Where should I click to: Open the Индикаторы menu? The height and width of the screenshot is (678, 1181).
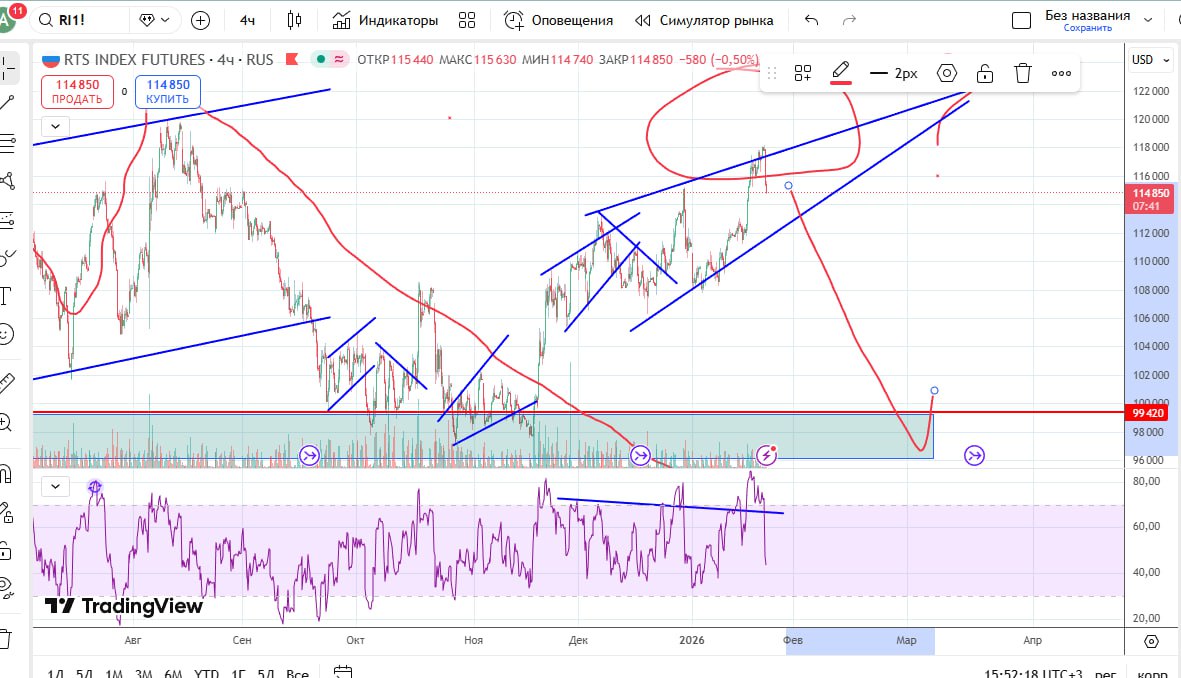coord(385,20)
